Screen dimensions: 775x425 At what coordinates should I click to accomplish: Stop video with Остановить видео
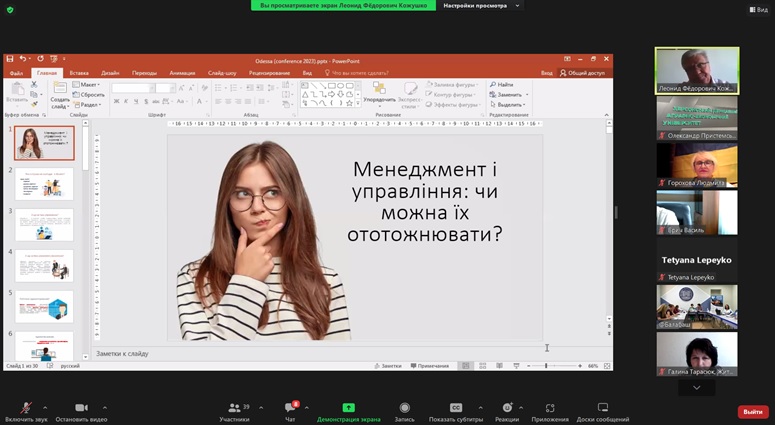tap(81, 412)
